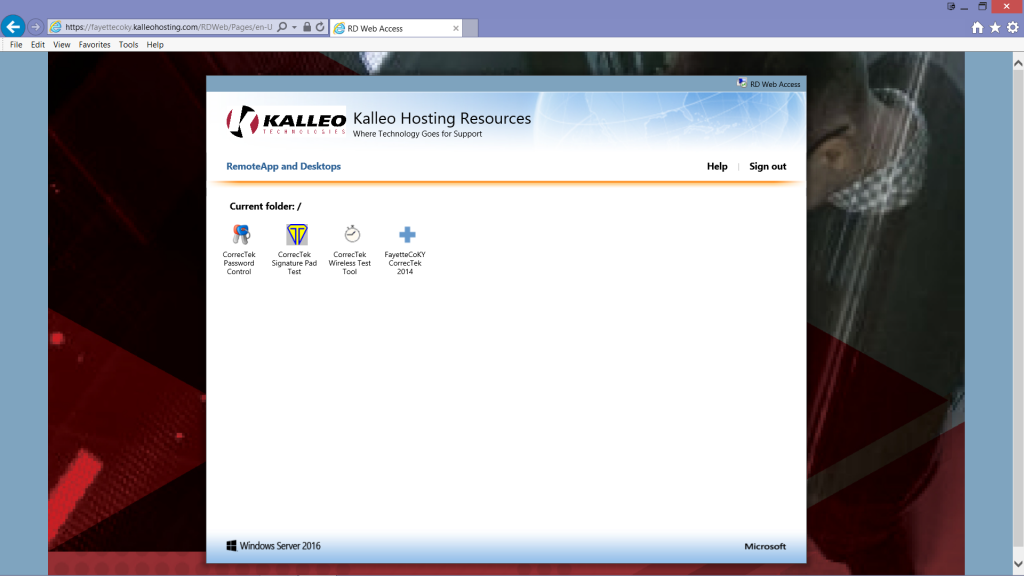This screenshot has height=576, width=1024.
Task: Click 'Where Technology Goes for Support' tagline
Action: click(417, 134)
